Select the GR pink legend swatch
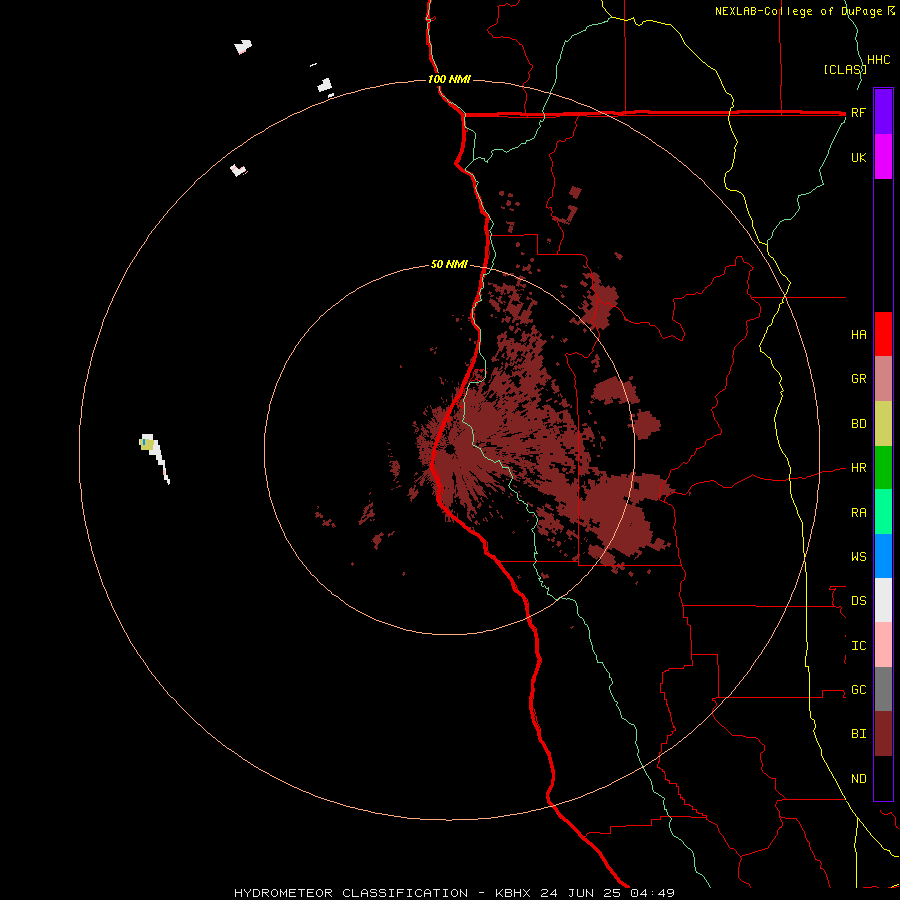 [x=883, y=379]
